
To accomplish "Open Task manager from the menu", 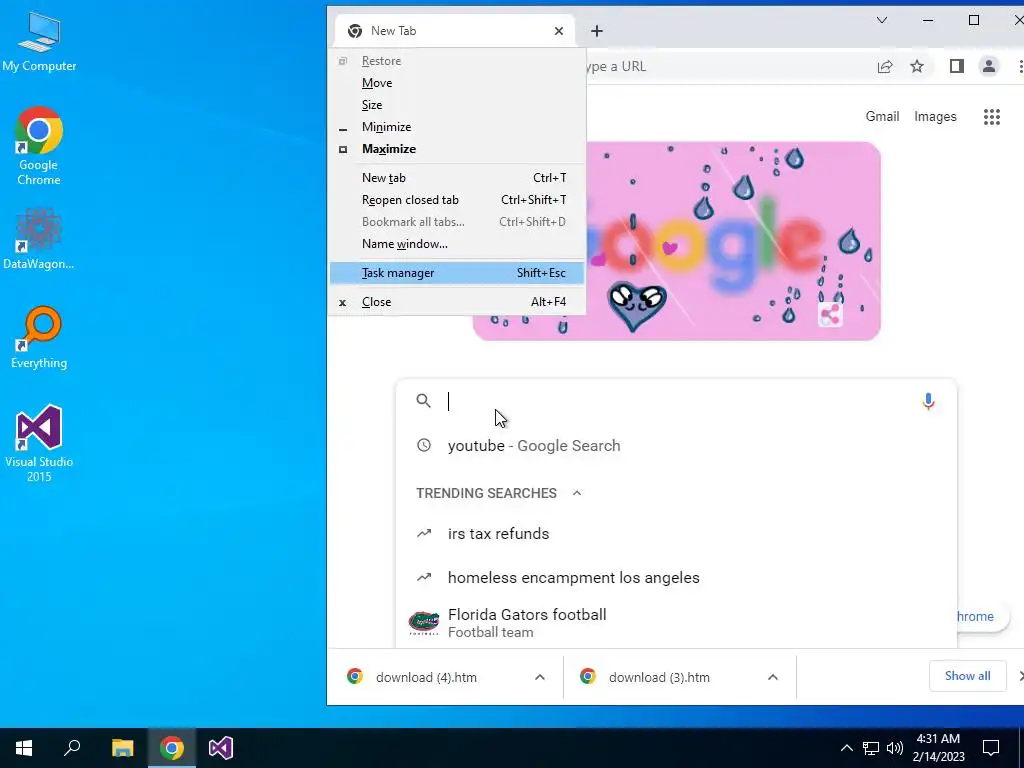I will pyautogui.click(x=456, y=273).
